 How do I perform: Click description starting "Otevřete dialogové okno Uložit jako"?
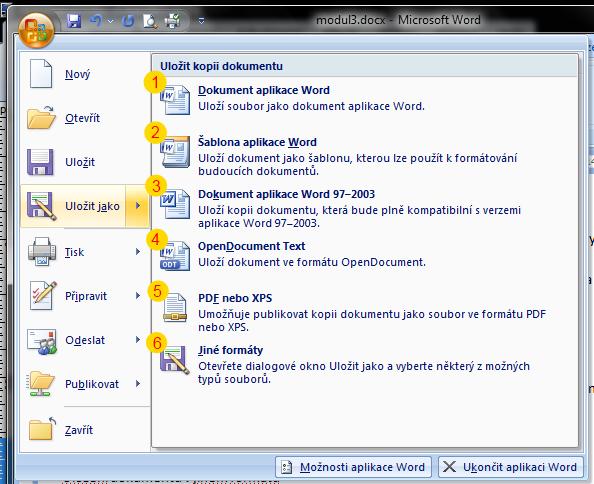click(x=364, y=373)
